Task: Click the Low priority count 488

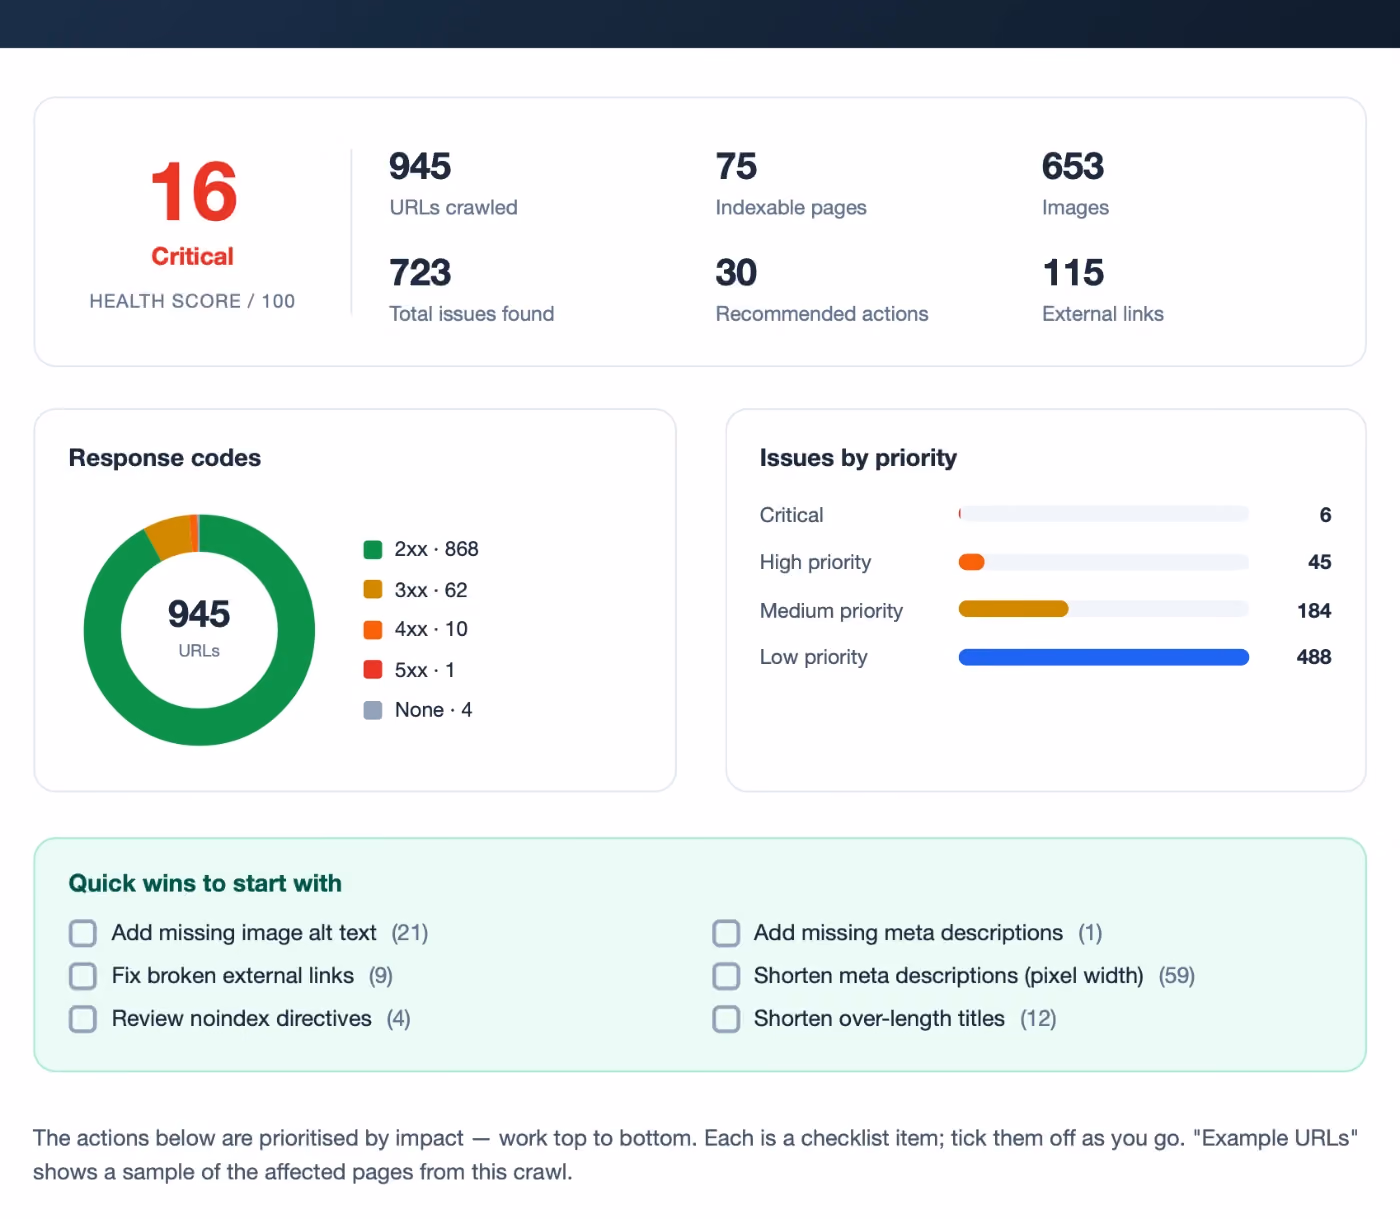Action: (1314, 657)
